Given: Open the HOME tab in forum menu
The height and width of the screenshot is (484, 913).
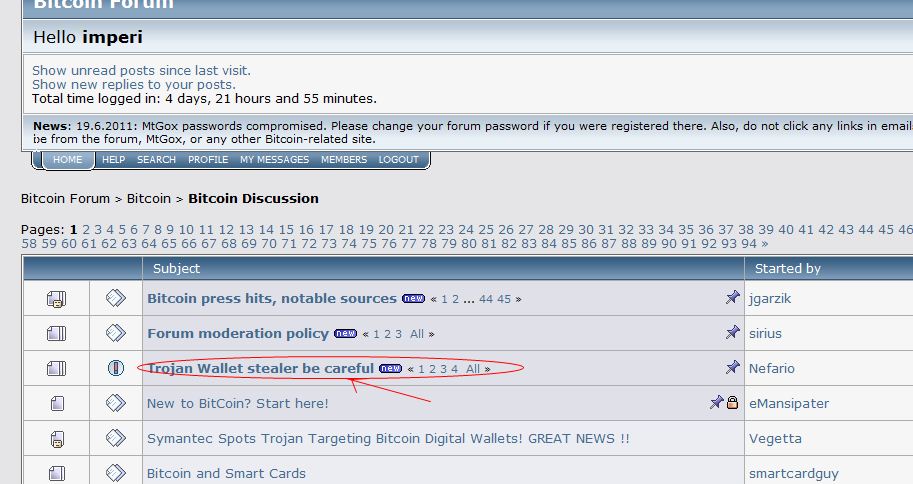Looking at the screenshot, I should pyautogui.click(x=68, y=160).
